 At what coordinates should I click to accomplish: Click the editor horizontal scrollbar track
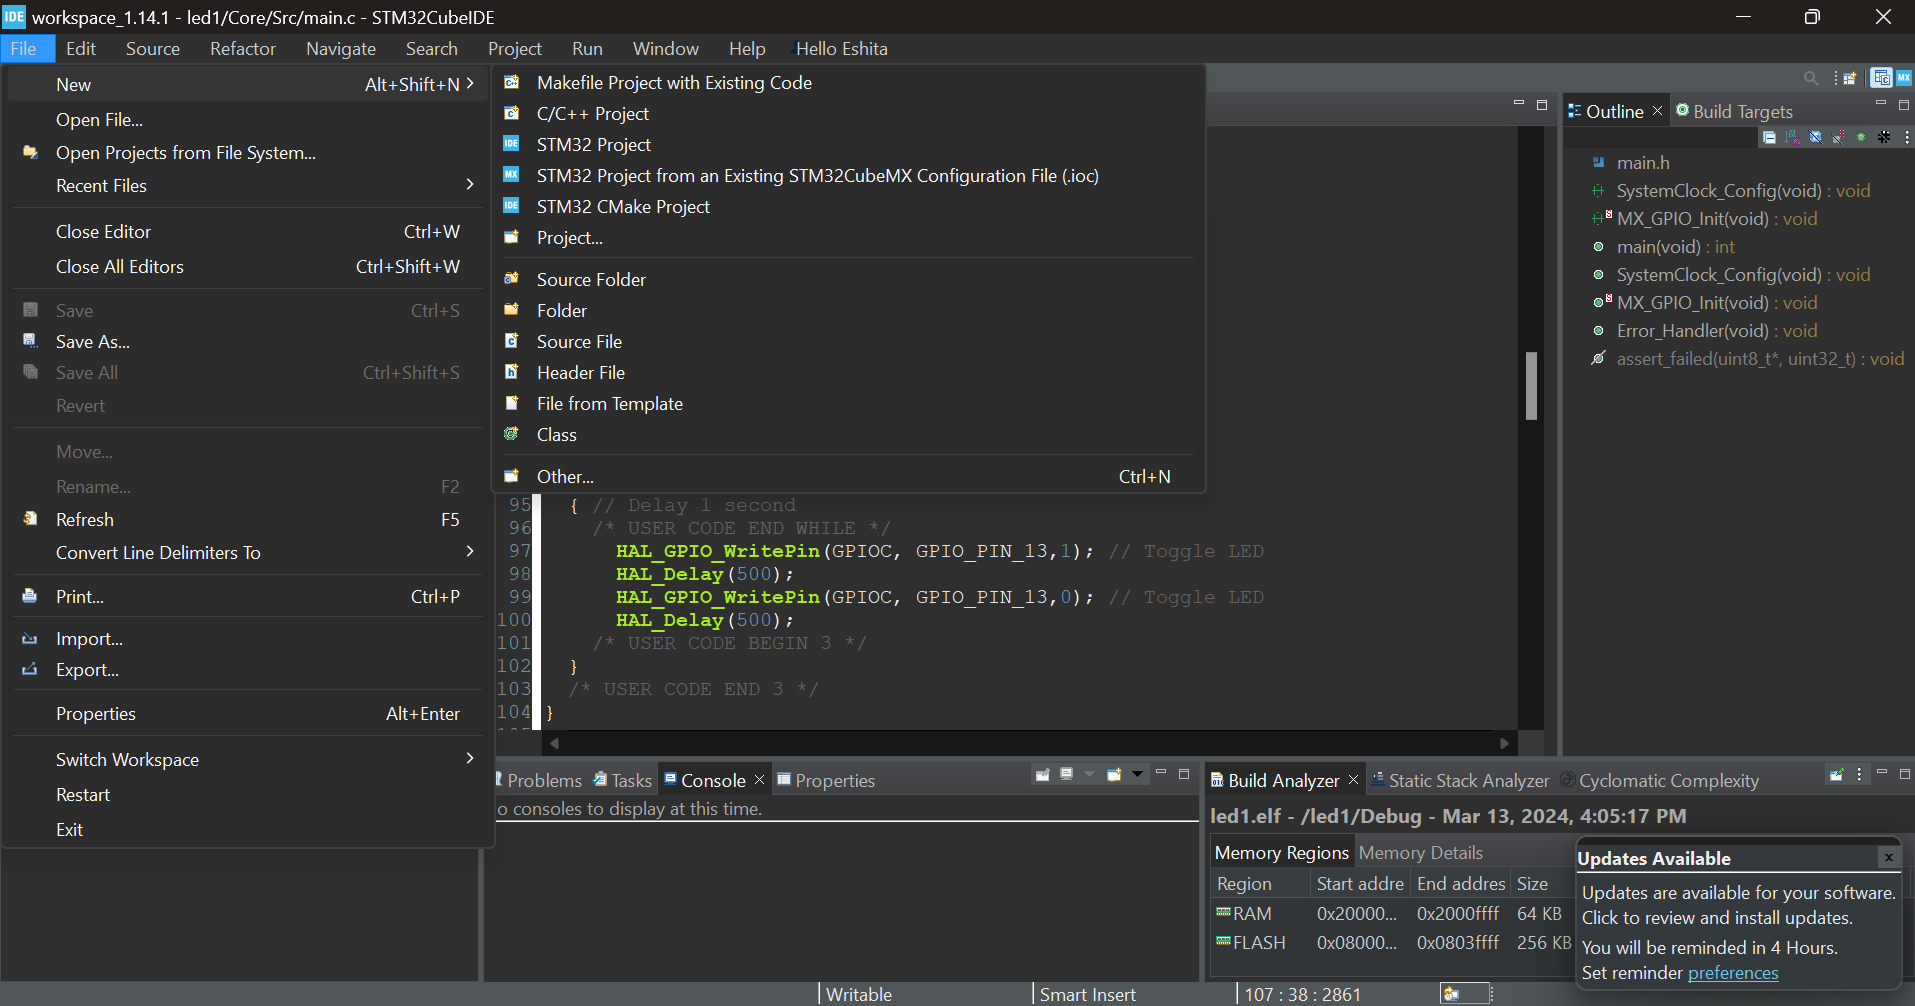pos(1028,743)
